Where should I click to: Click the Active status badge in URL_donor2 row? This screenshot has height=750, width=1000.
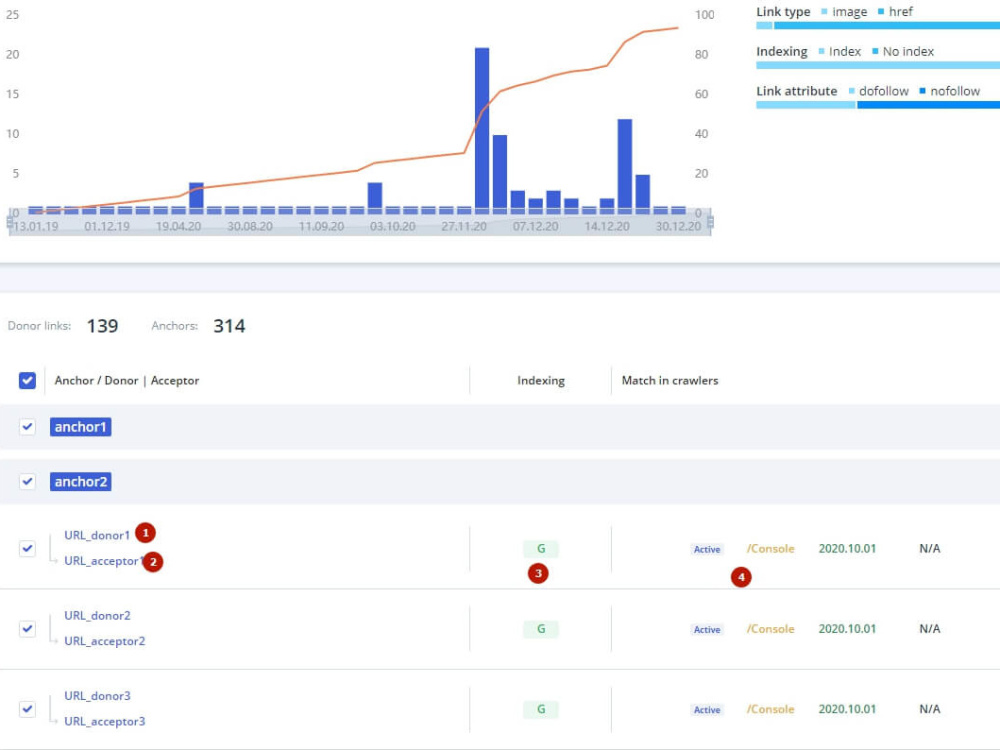coord(707,629)
